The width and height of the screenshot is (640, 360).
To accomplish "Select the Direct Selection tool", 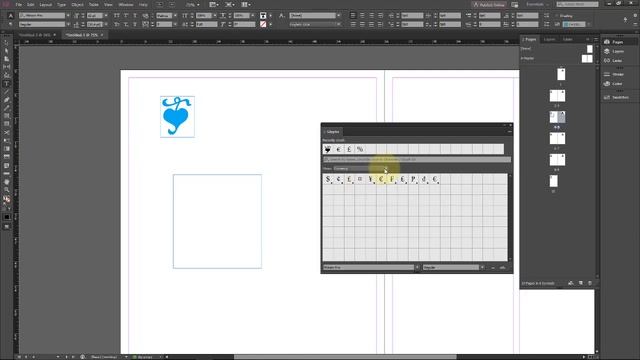I will (7, 51).
